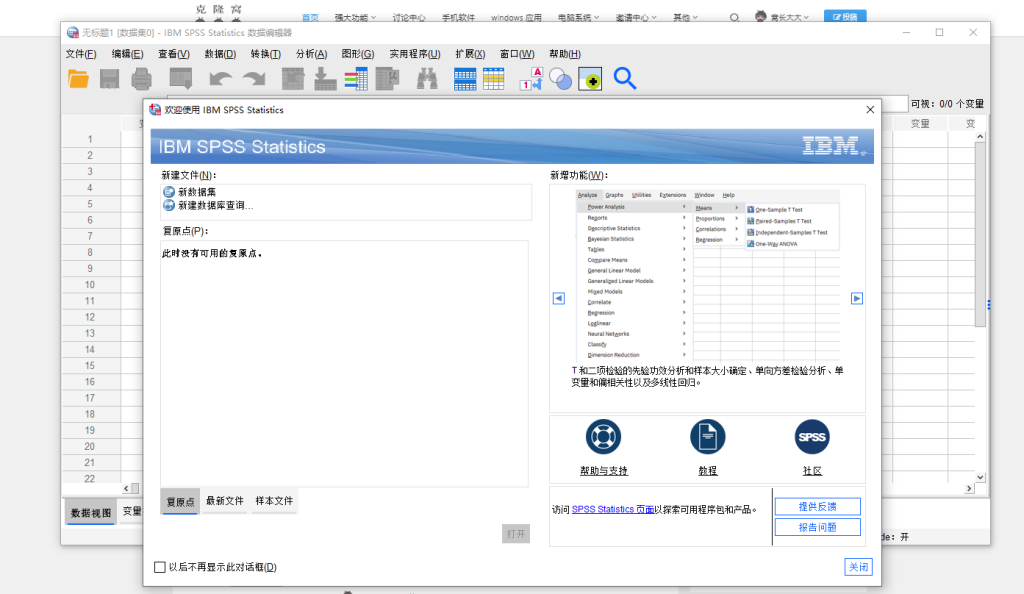Click the Save document toolbar icon
This screenshot has height=594, width=1024.
(109, 79)
